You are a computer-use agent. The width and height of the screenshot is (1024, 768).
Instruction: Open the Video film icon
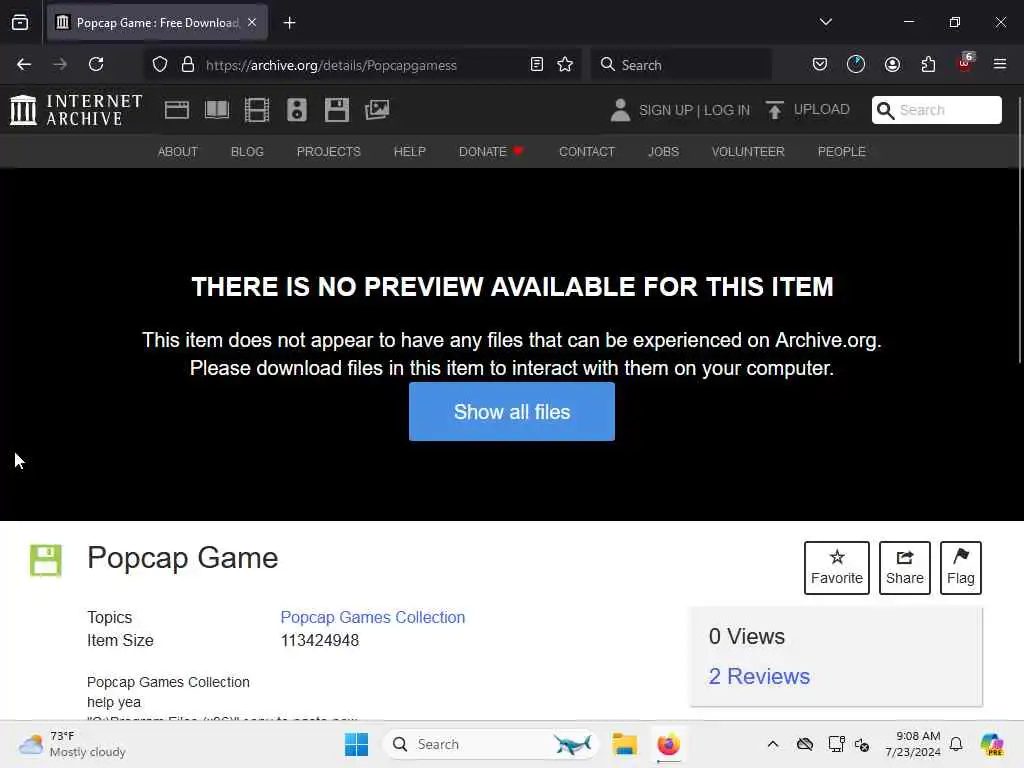coord(257,110)
